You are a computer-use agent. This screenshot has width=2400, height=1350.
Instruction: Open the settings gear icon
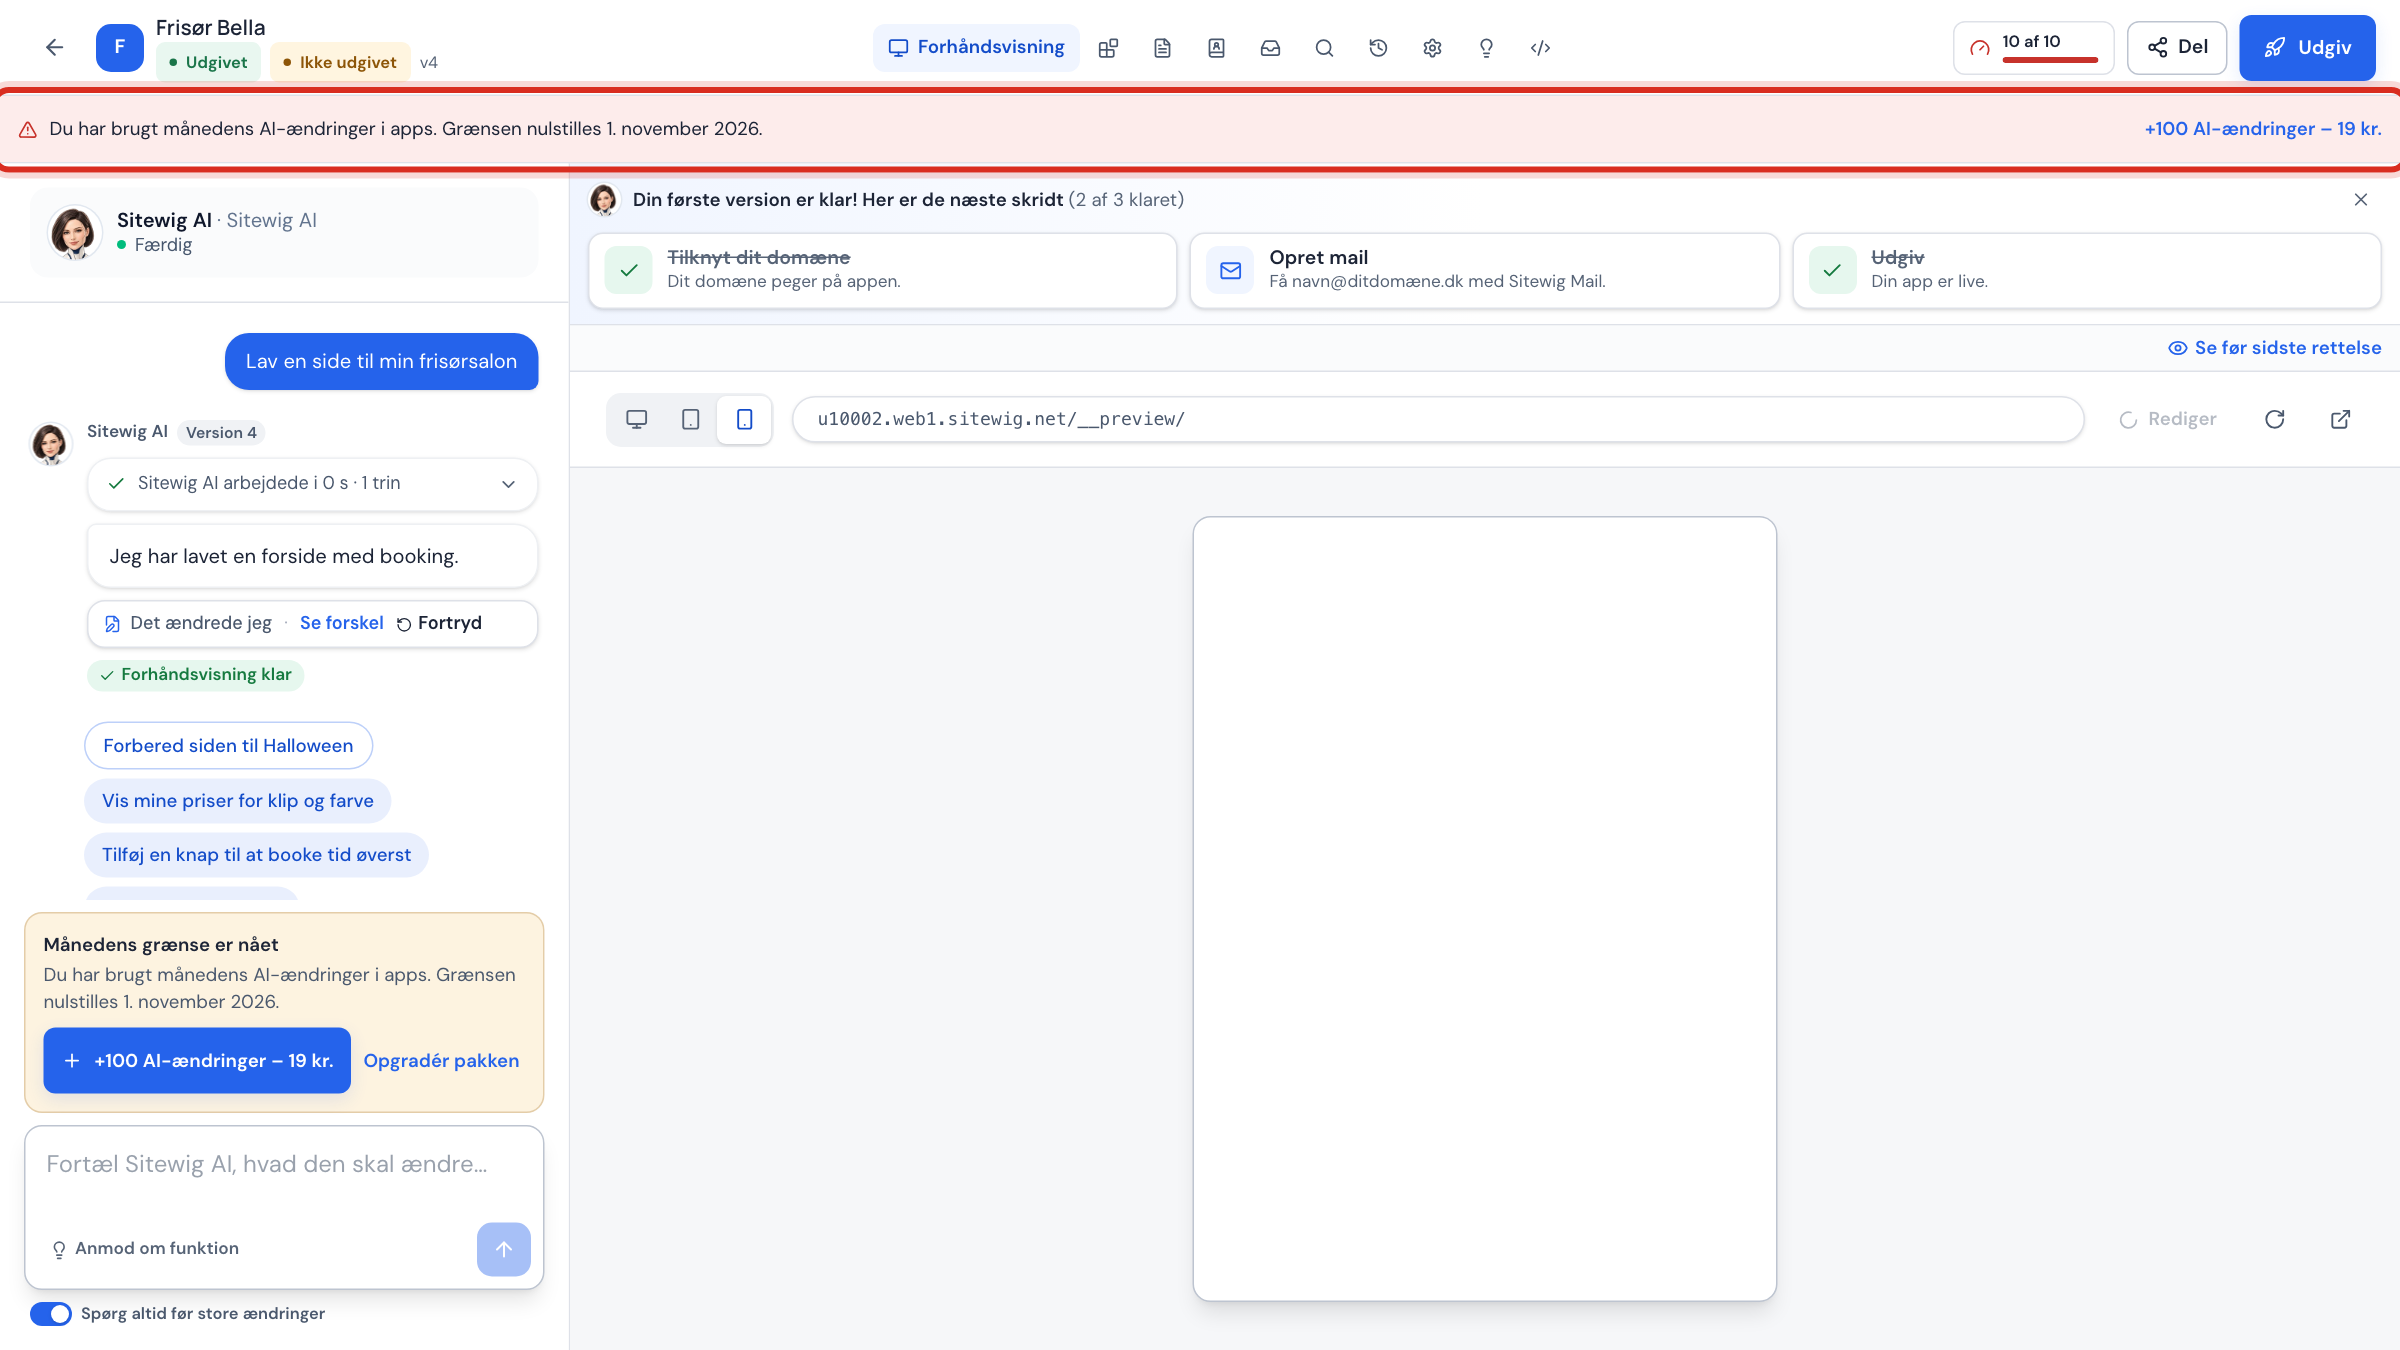pyautogui.click(x=1432, y=48)
